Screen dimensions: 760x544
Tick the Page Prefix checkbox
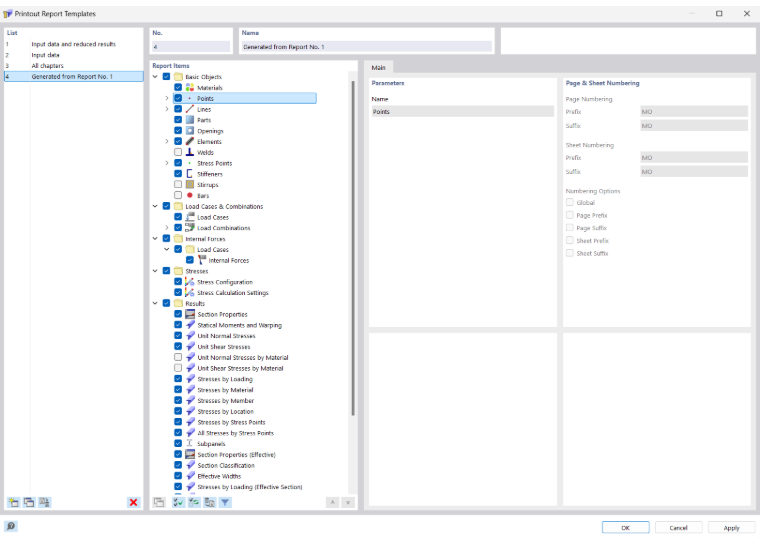(x=570, y=215)
